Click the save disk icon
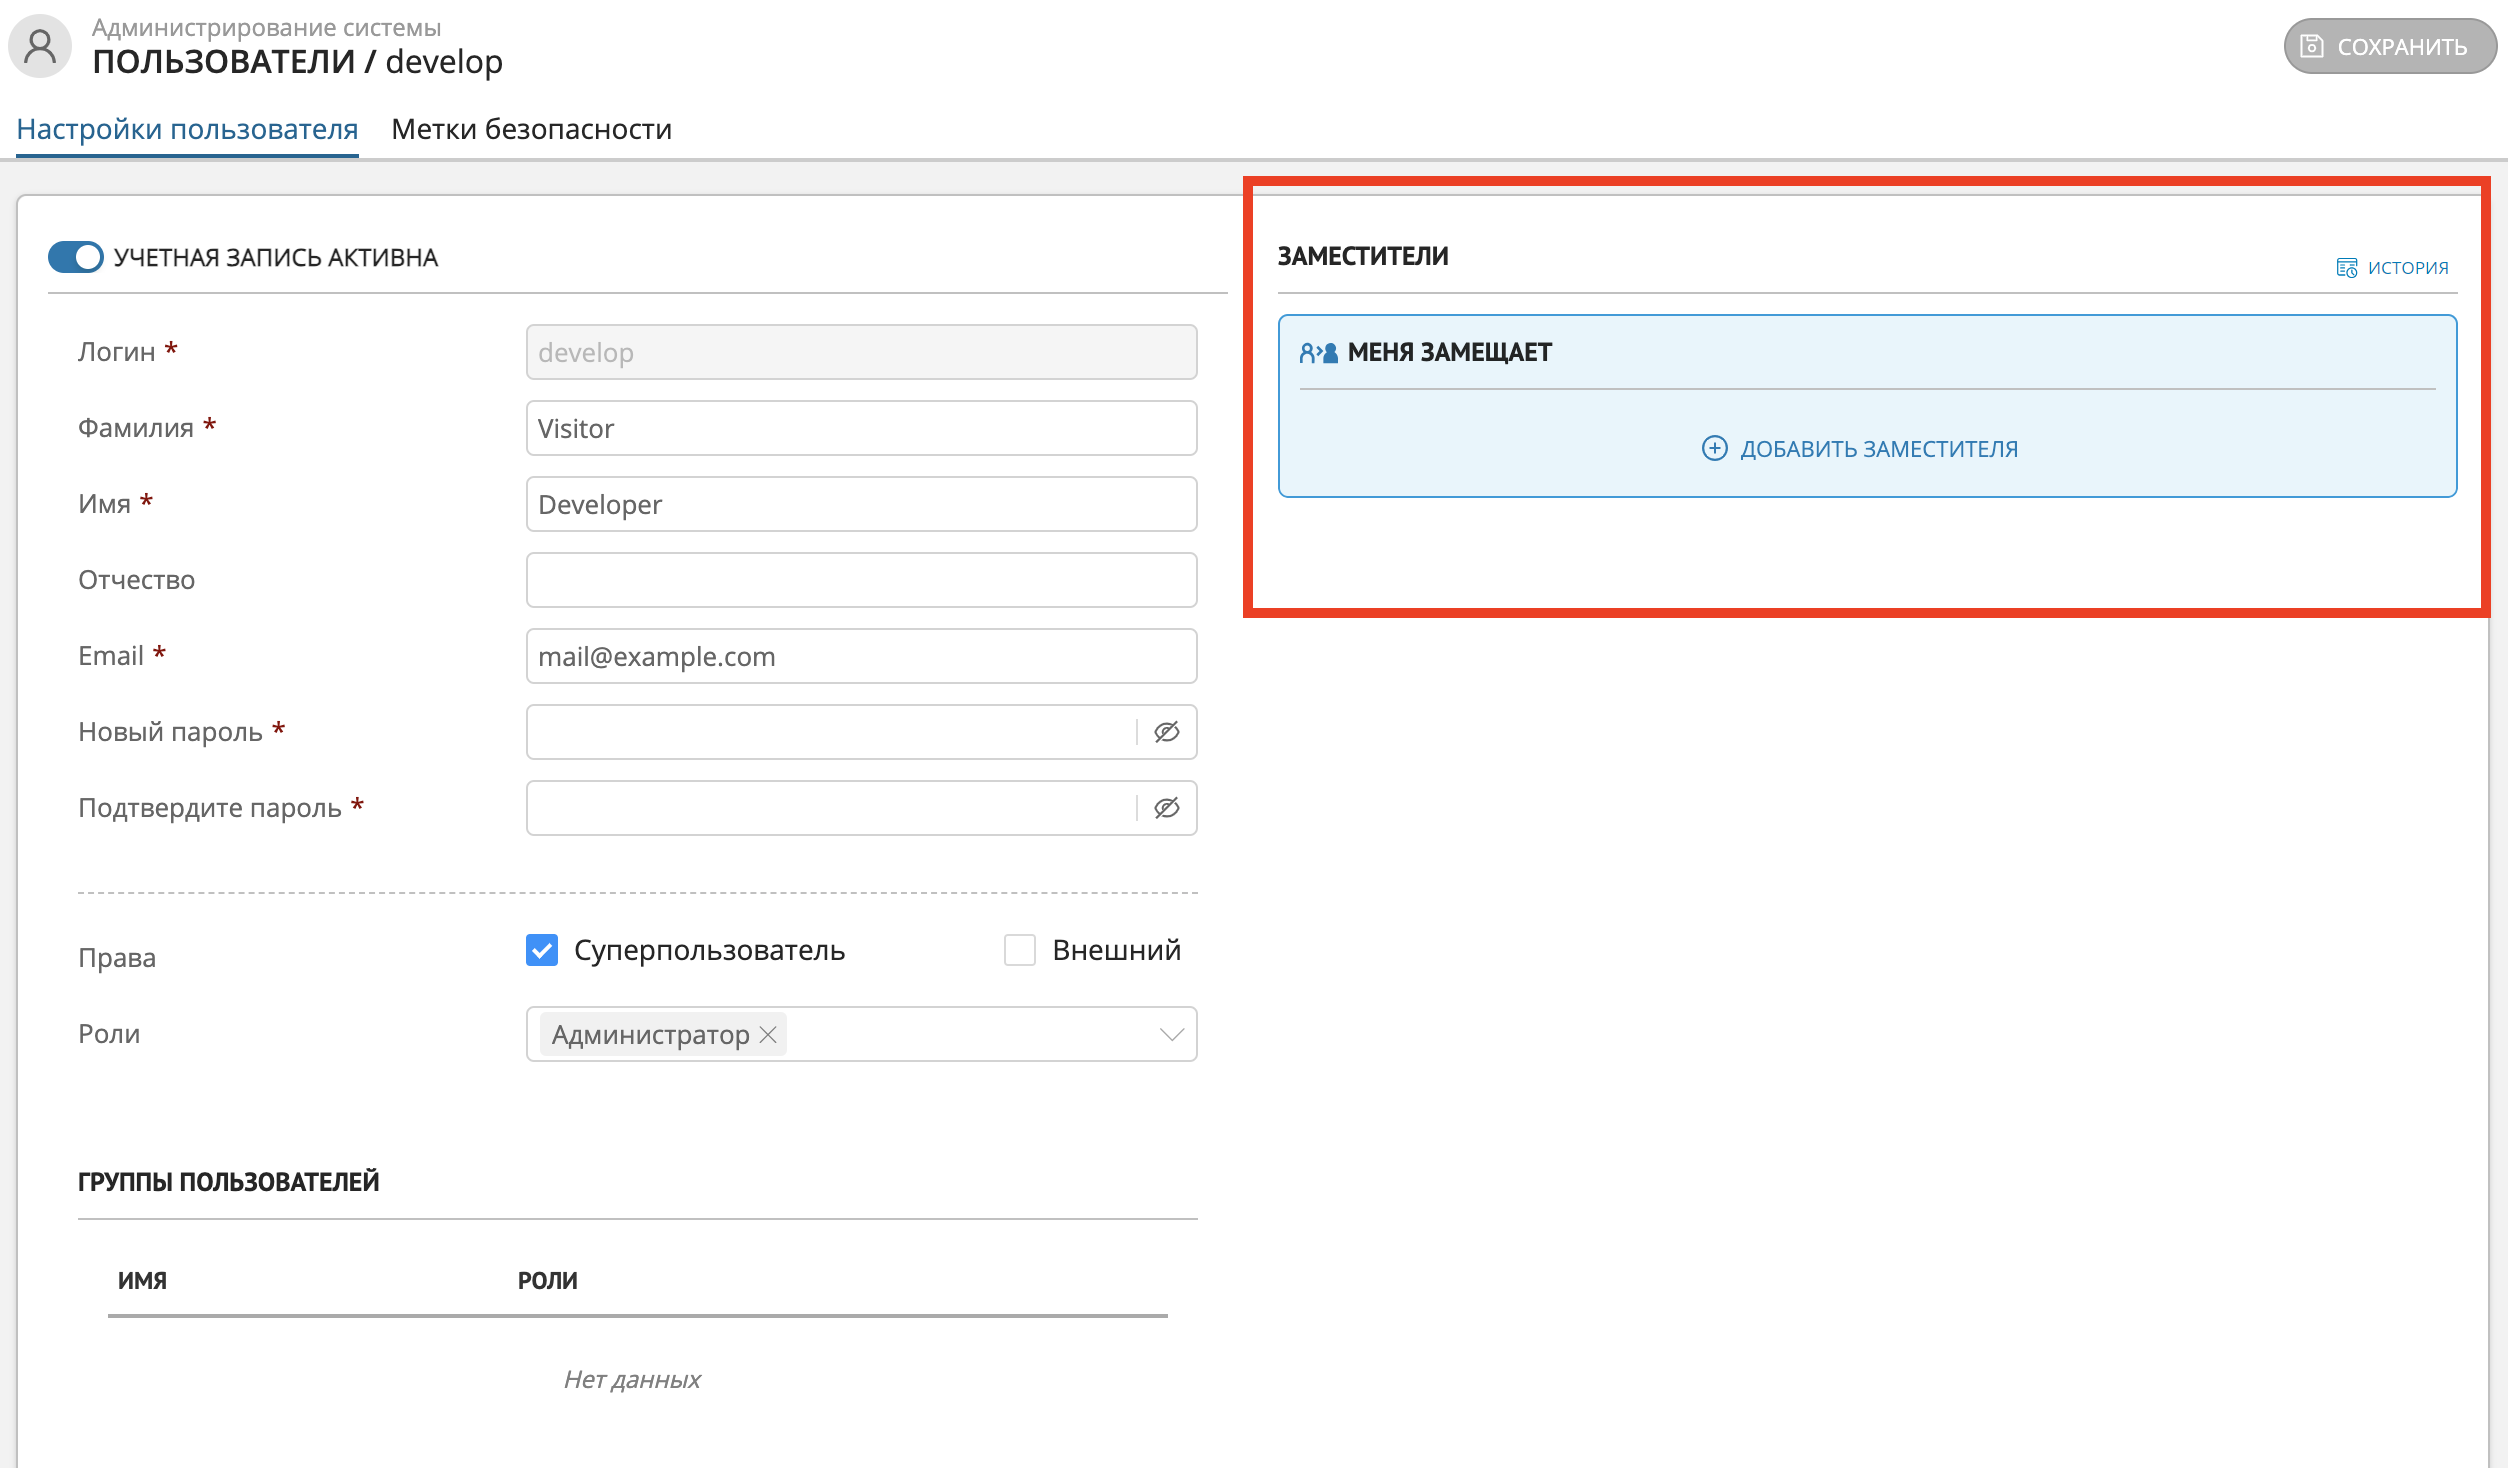 click(2311, 46)
